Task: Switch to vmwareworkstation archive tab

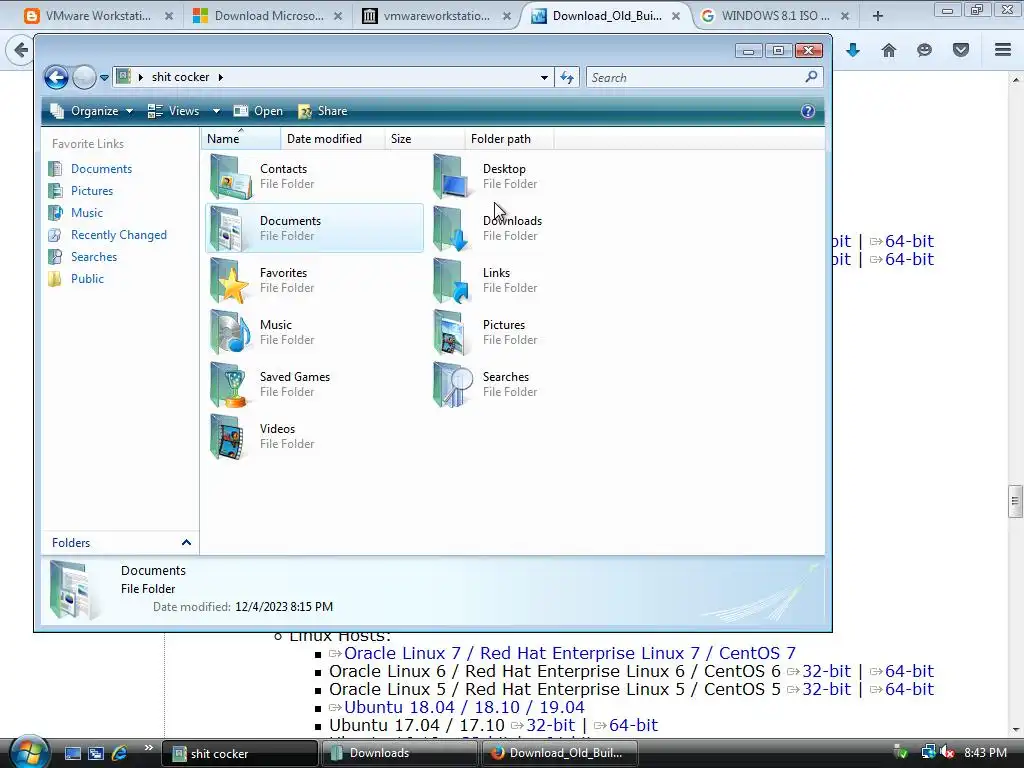Action: click(436, 16)
